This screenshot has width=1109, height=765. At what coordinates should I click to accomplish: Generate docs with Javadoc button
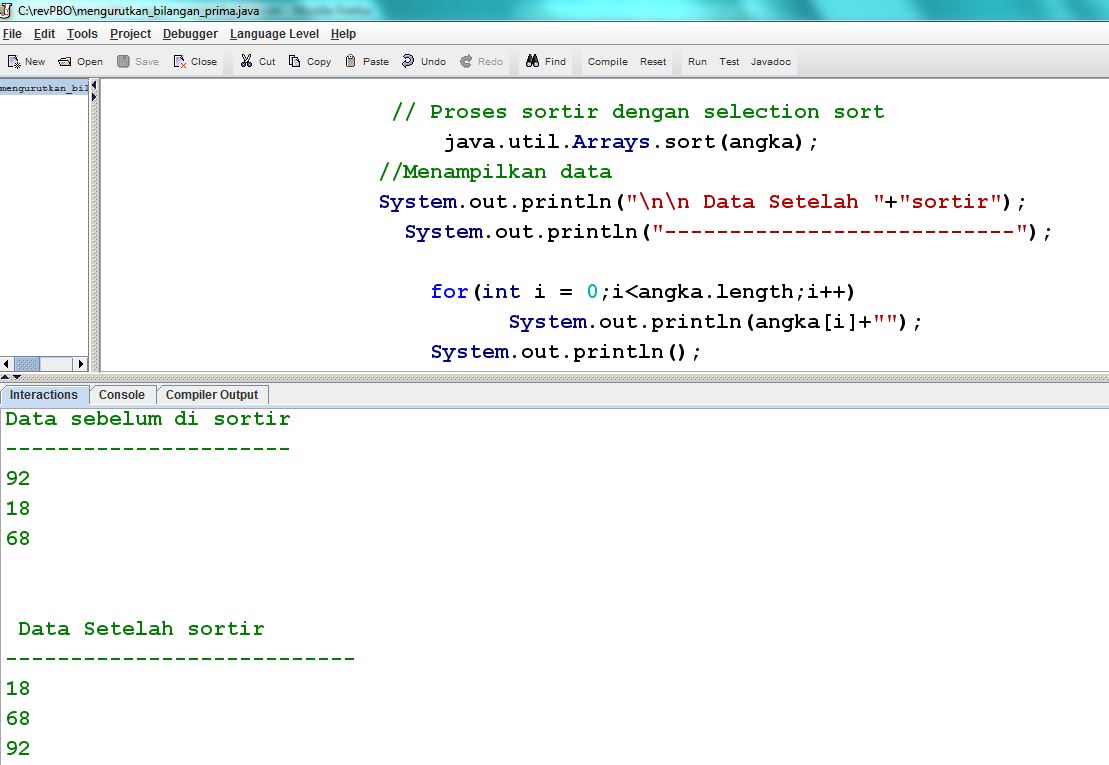(770, 62)
